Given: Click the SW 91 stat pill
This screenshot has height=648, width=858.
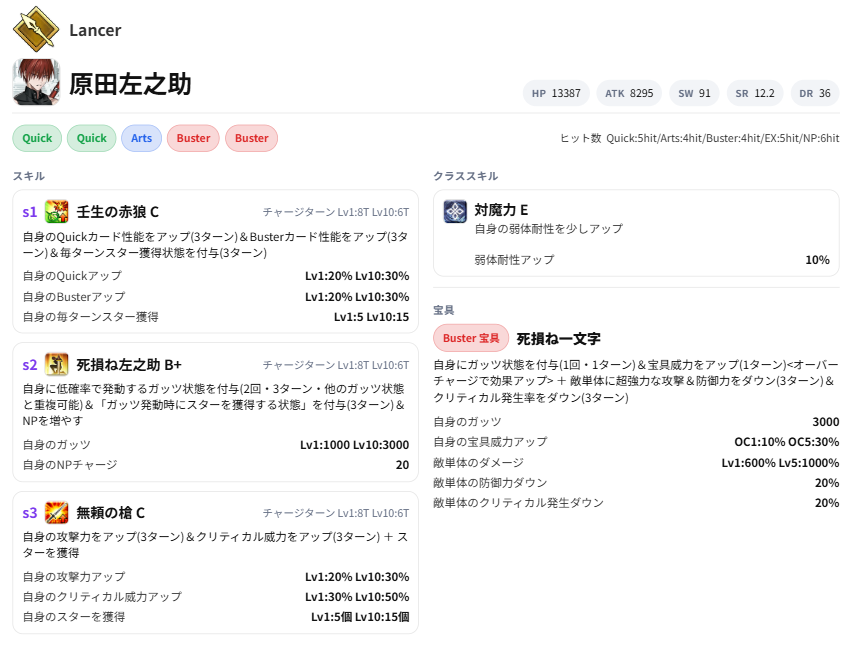Looking at the screenshot, I should coord(694,93).
